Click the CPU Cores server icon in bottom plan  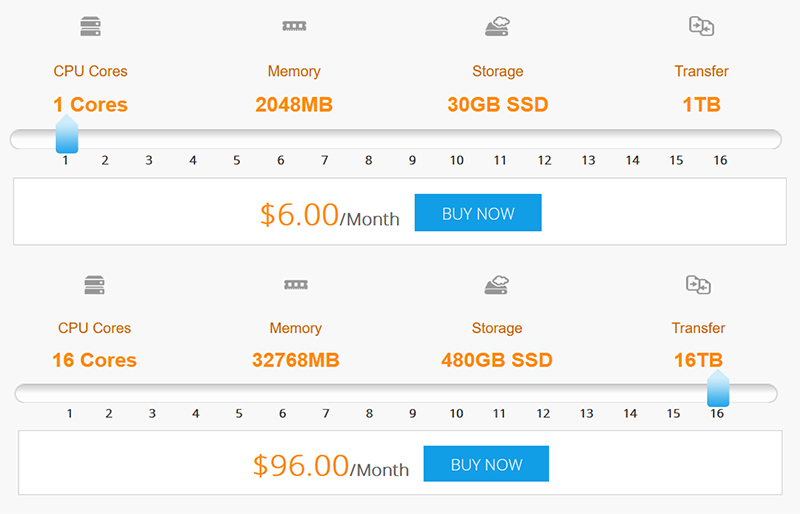pyautogui.click(x=94, y=285)
